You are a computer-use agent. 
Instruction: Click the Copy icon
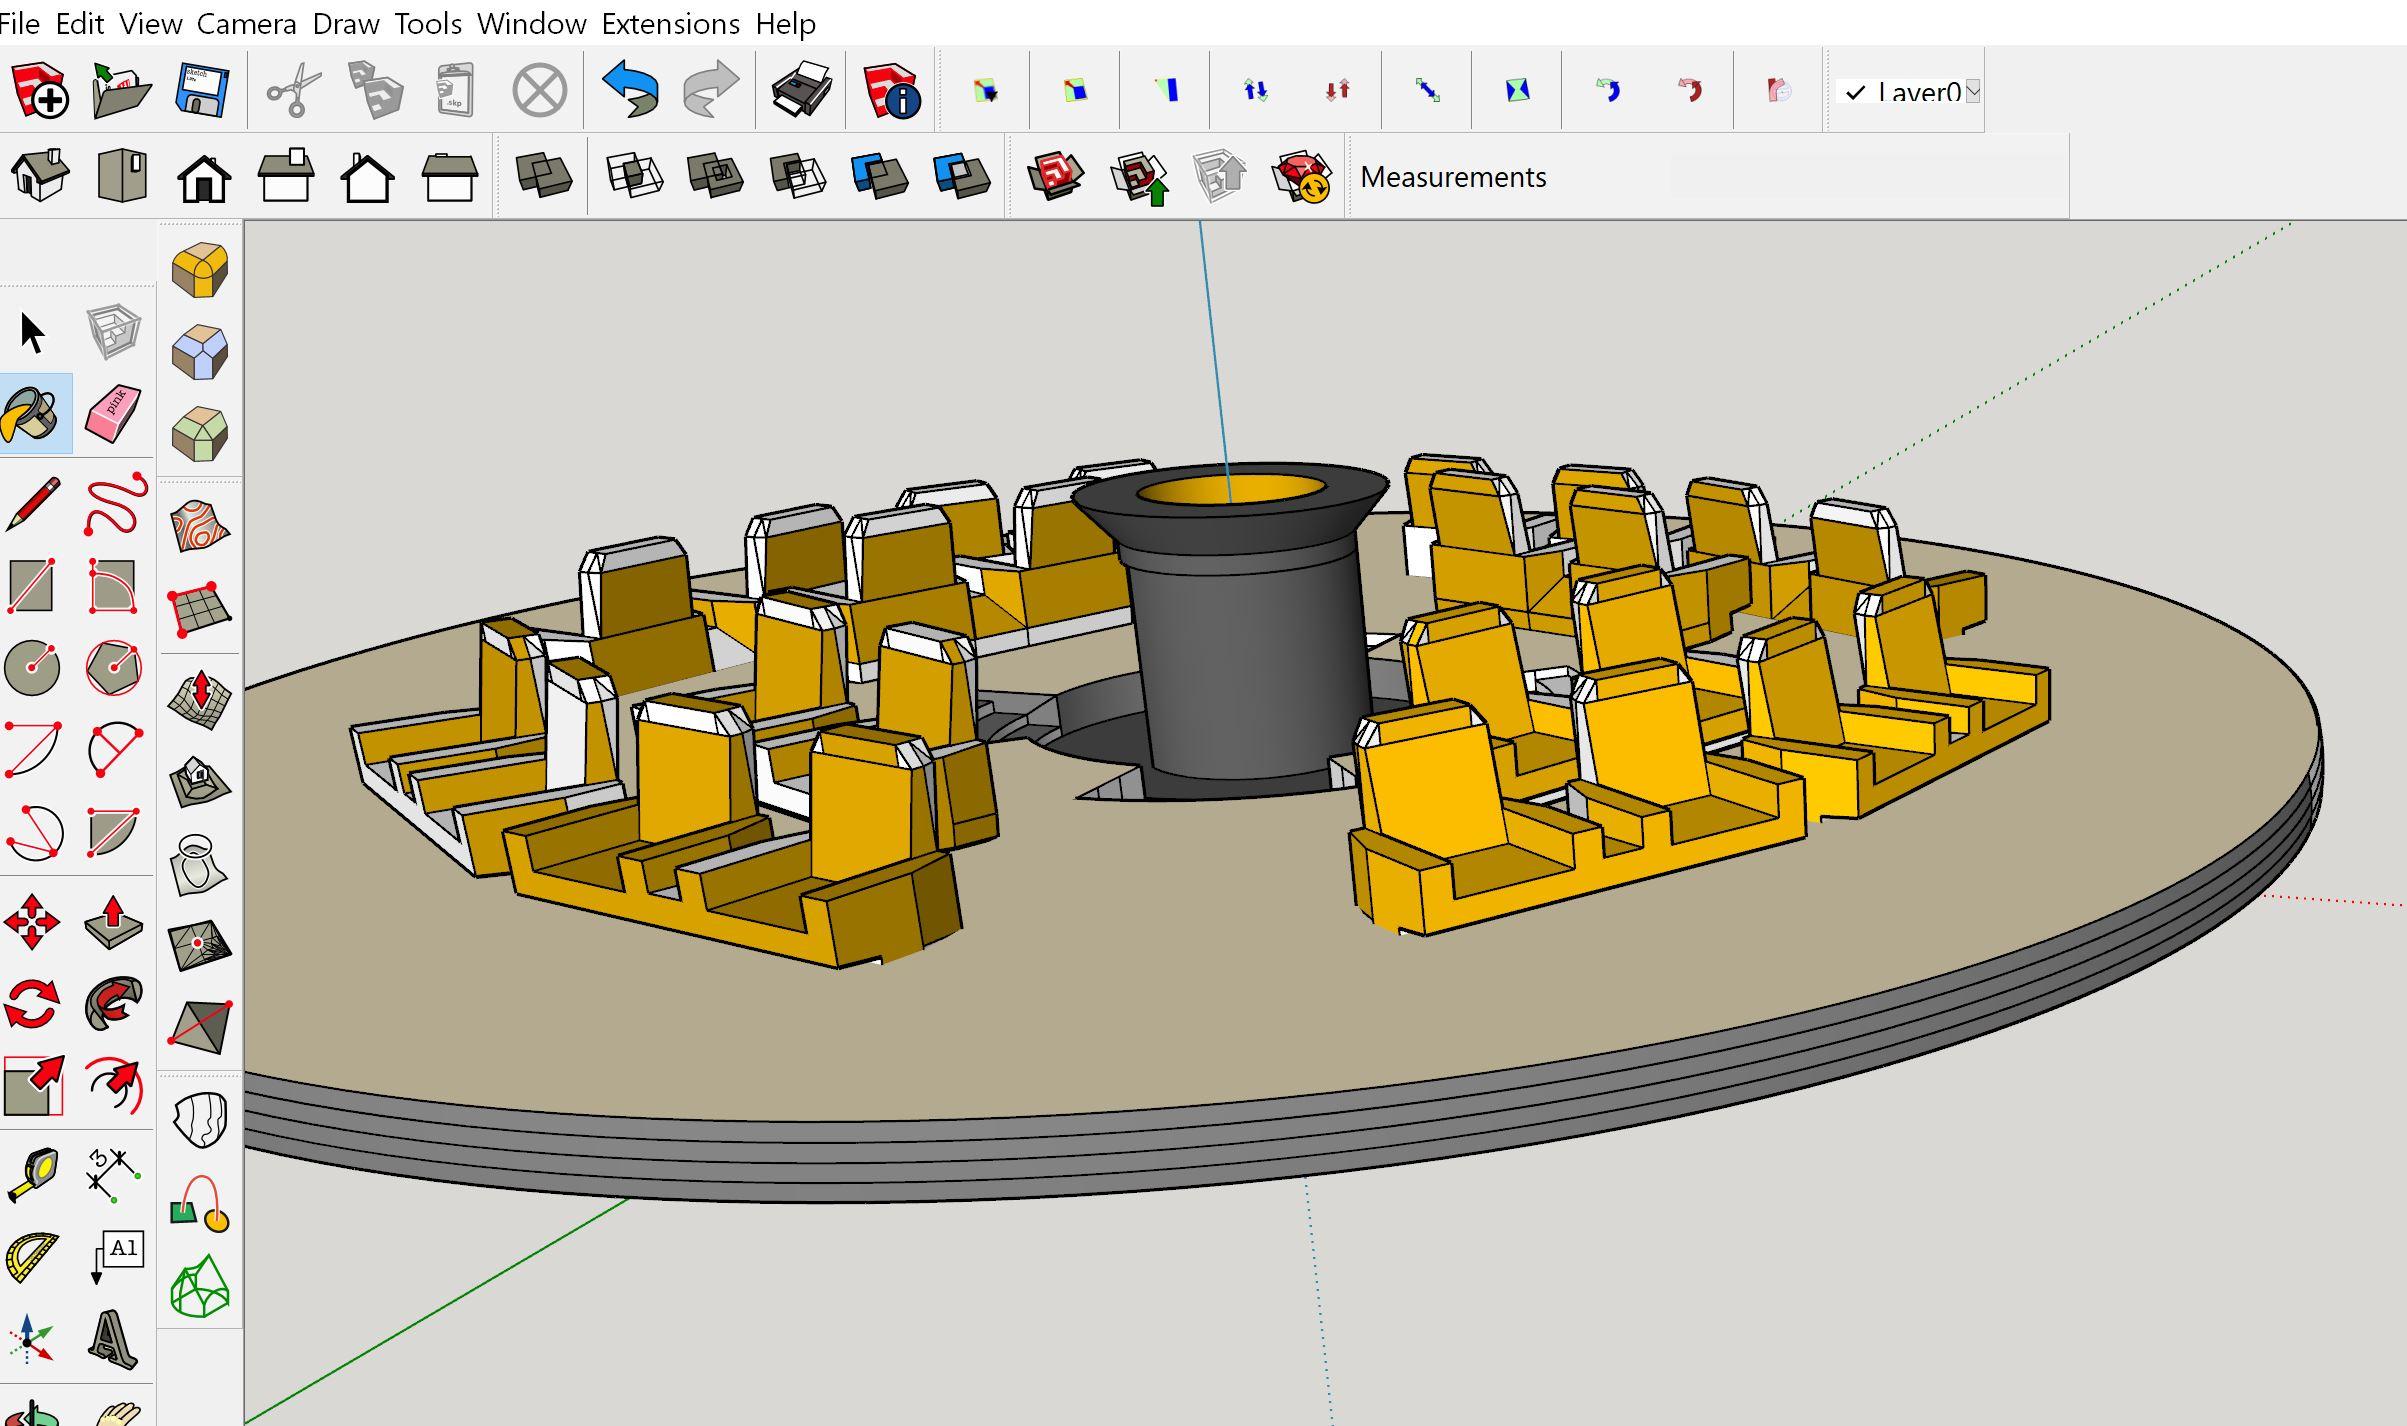click(x=376, y=91)
